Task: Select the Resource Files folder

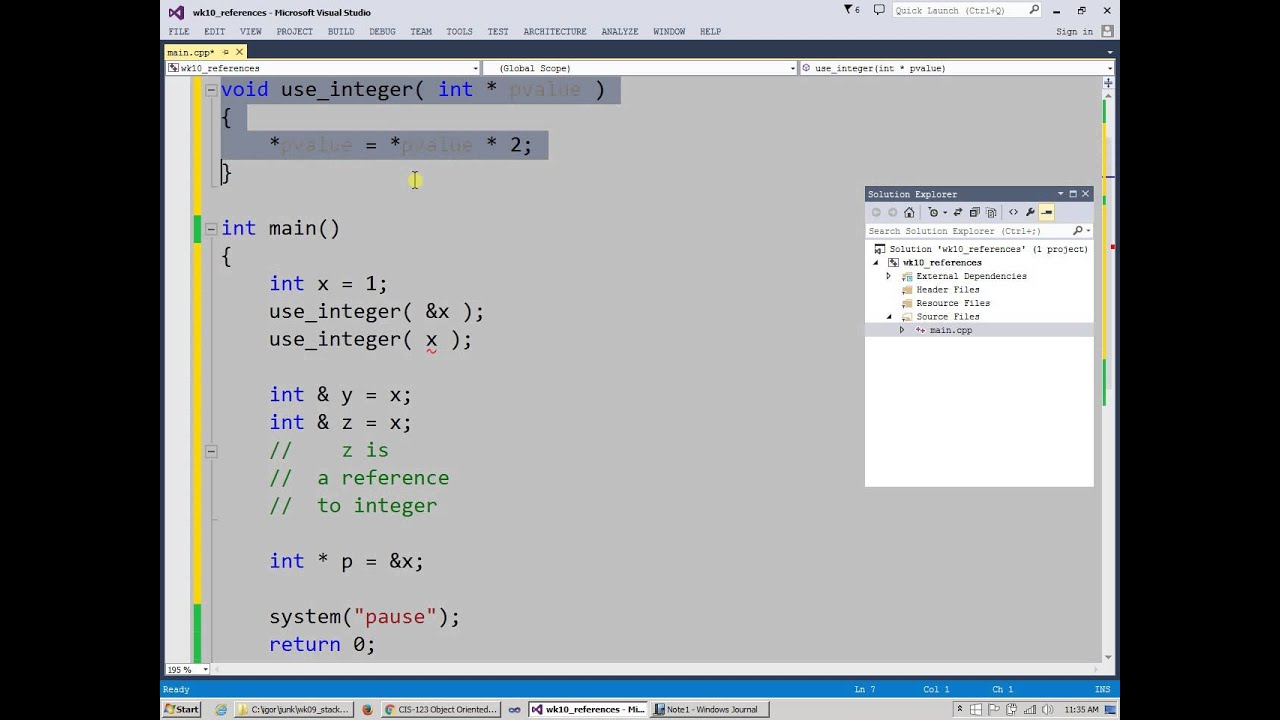Action: [953, 303]
